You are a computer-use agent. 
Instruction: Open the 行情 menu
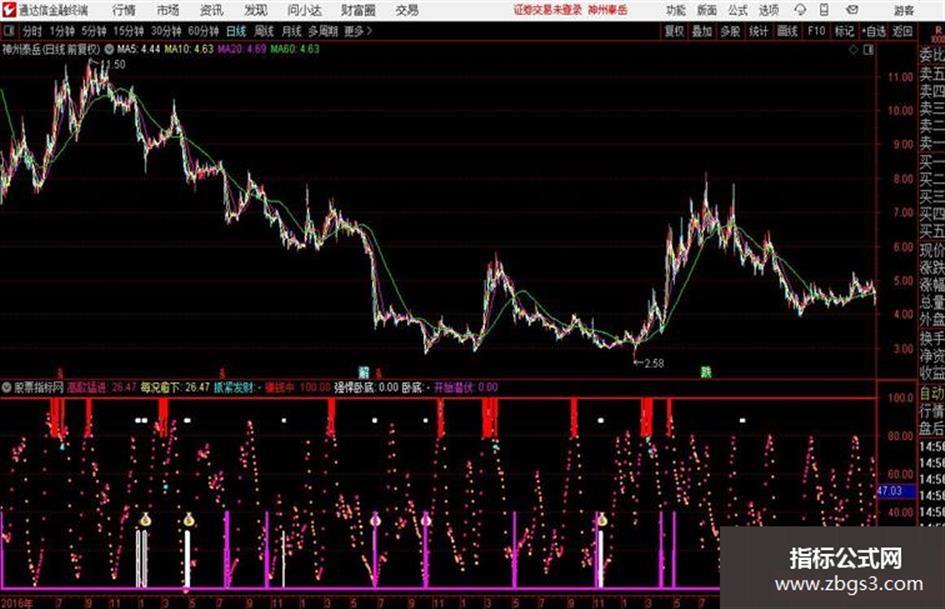124,10
